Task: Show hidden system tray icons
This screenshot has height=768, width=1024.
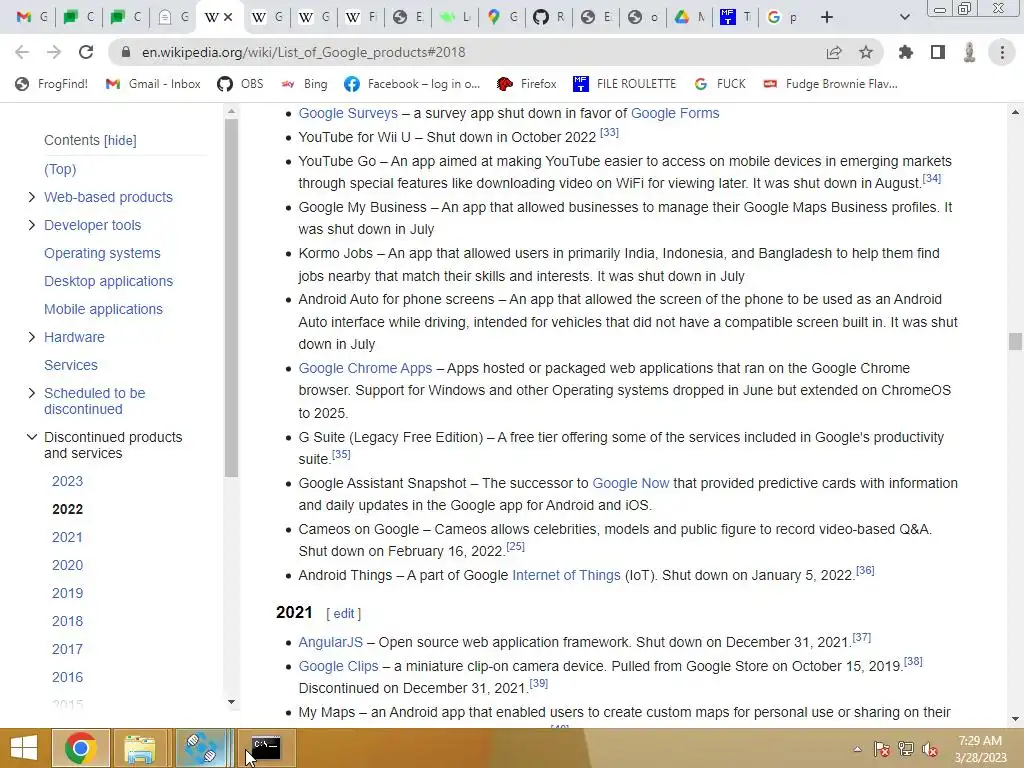Action: coord(857,750)
